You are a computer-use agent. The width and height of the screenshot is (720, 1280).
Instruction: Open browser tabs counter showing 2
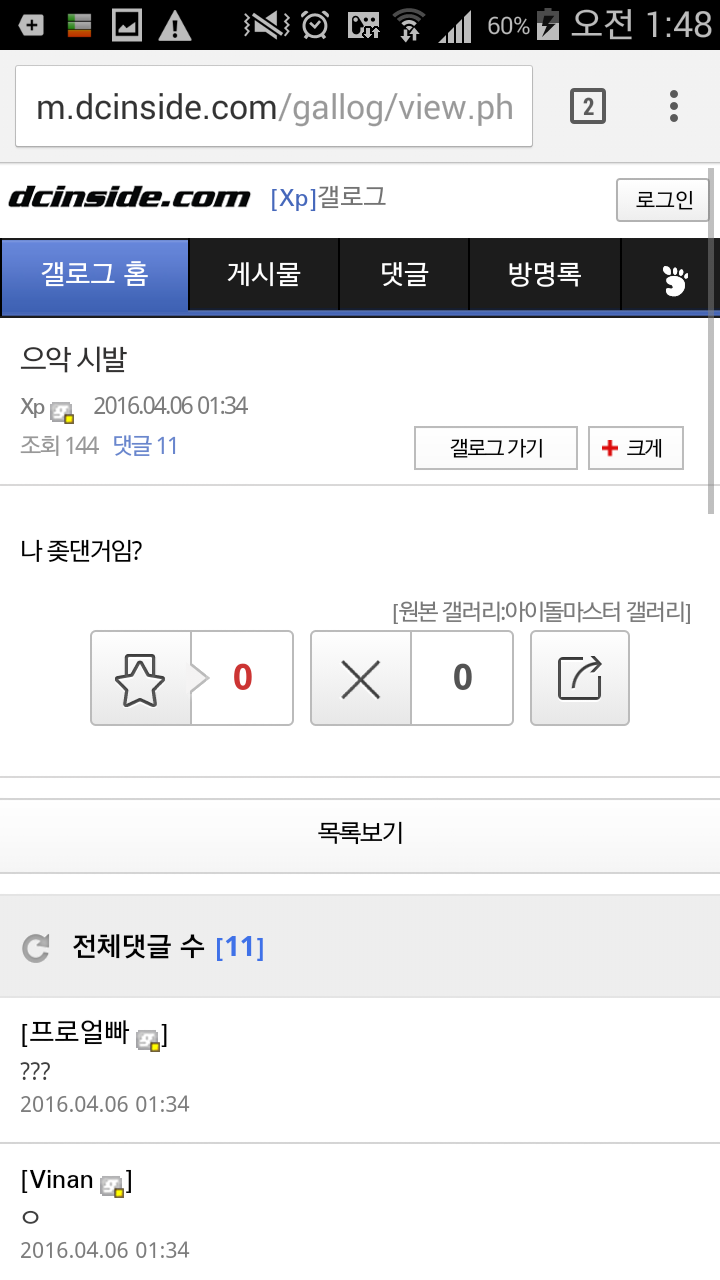(588, 106)
